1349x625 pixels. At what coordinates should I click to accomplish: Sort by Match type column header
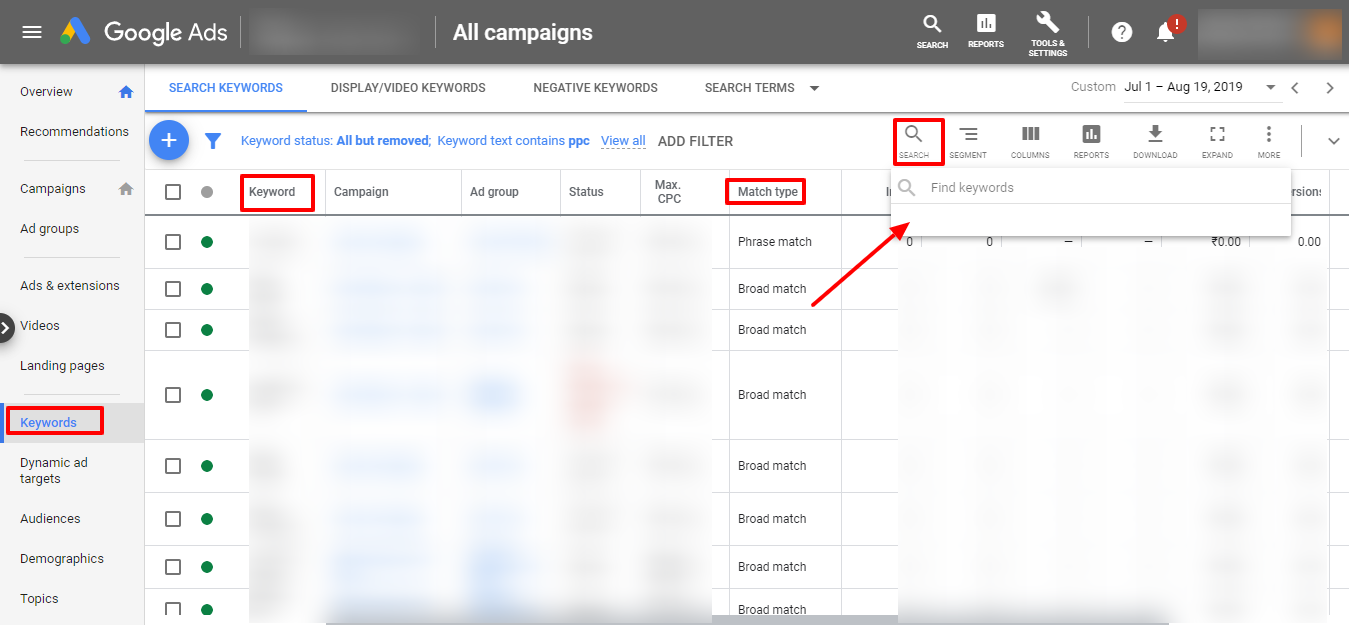click(x=768, y=192)
